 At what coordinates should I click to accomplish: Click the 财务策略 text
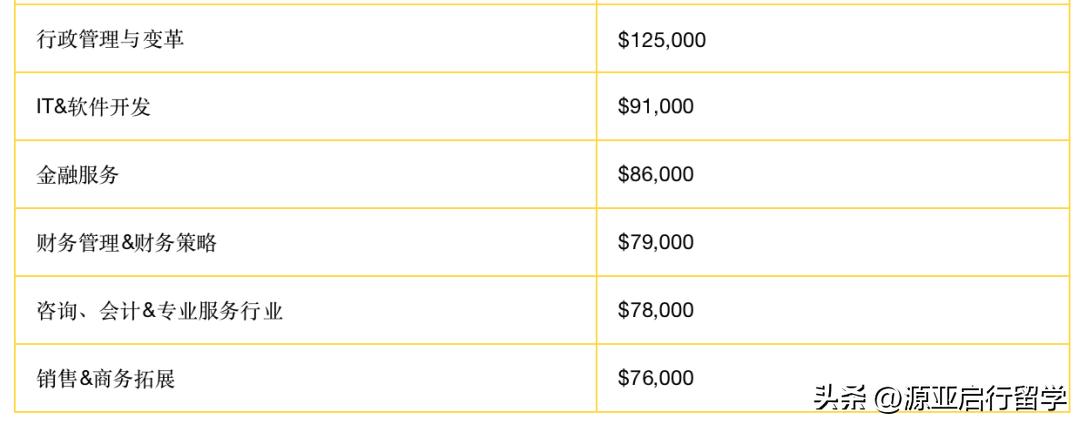pos(176,243)
